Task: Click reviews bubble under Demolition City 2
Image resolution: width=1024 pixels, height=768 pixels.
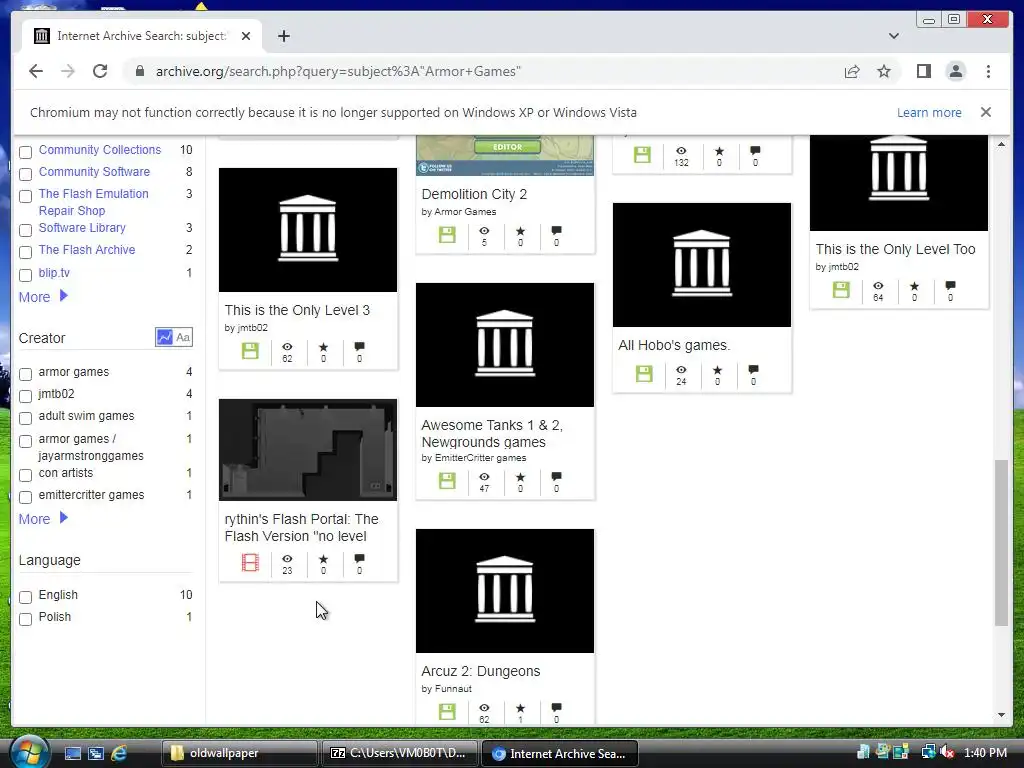Action: click(x=556, y=231)
